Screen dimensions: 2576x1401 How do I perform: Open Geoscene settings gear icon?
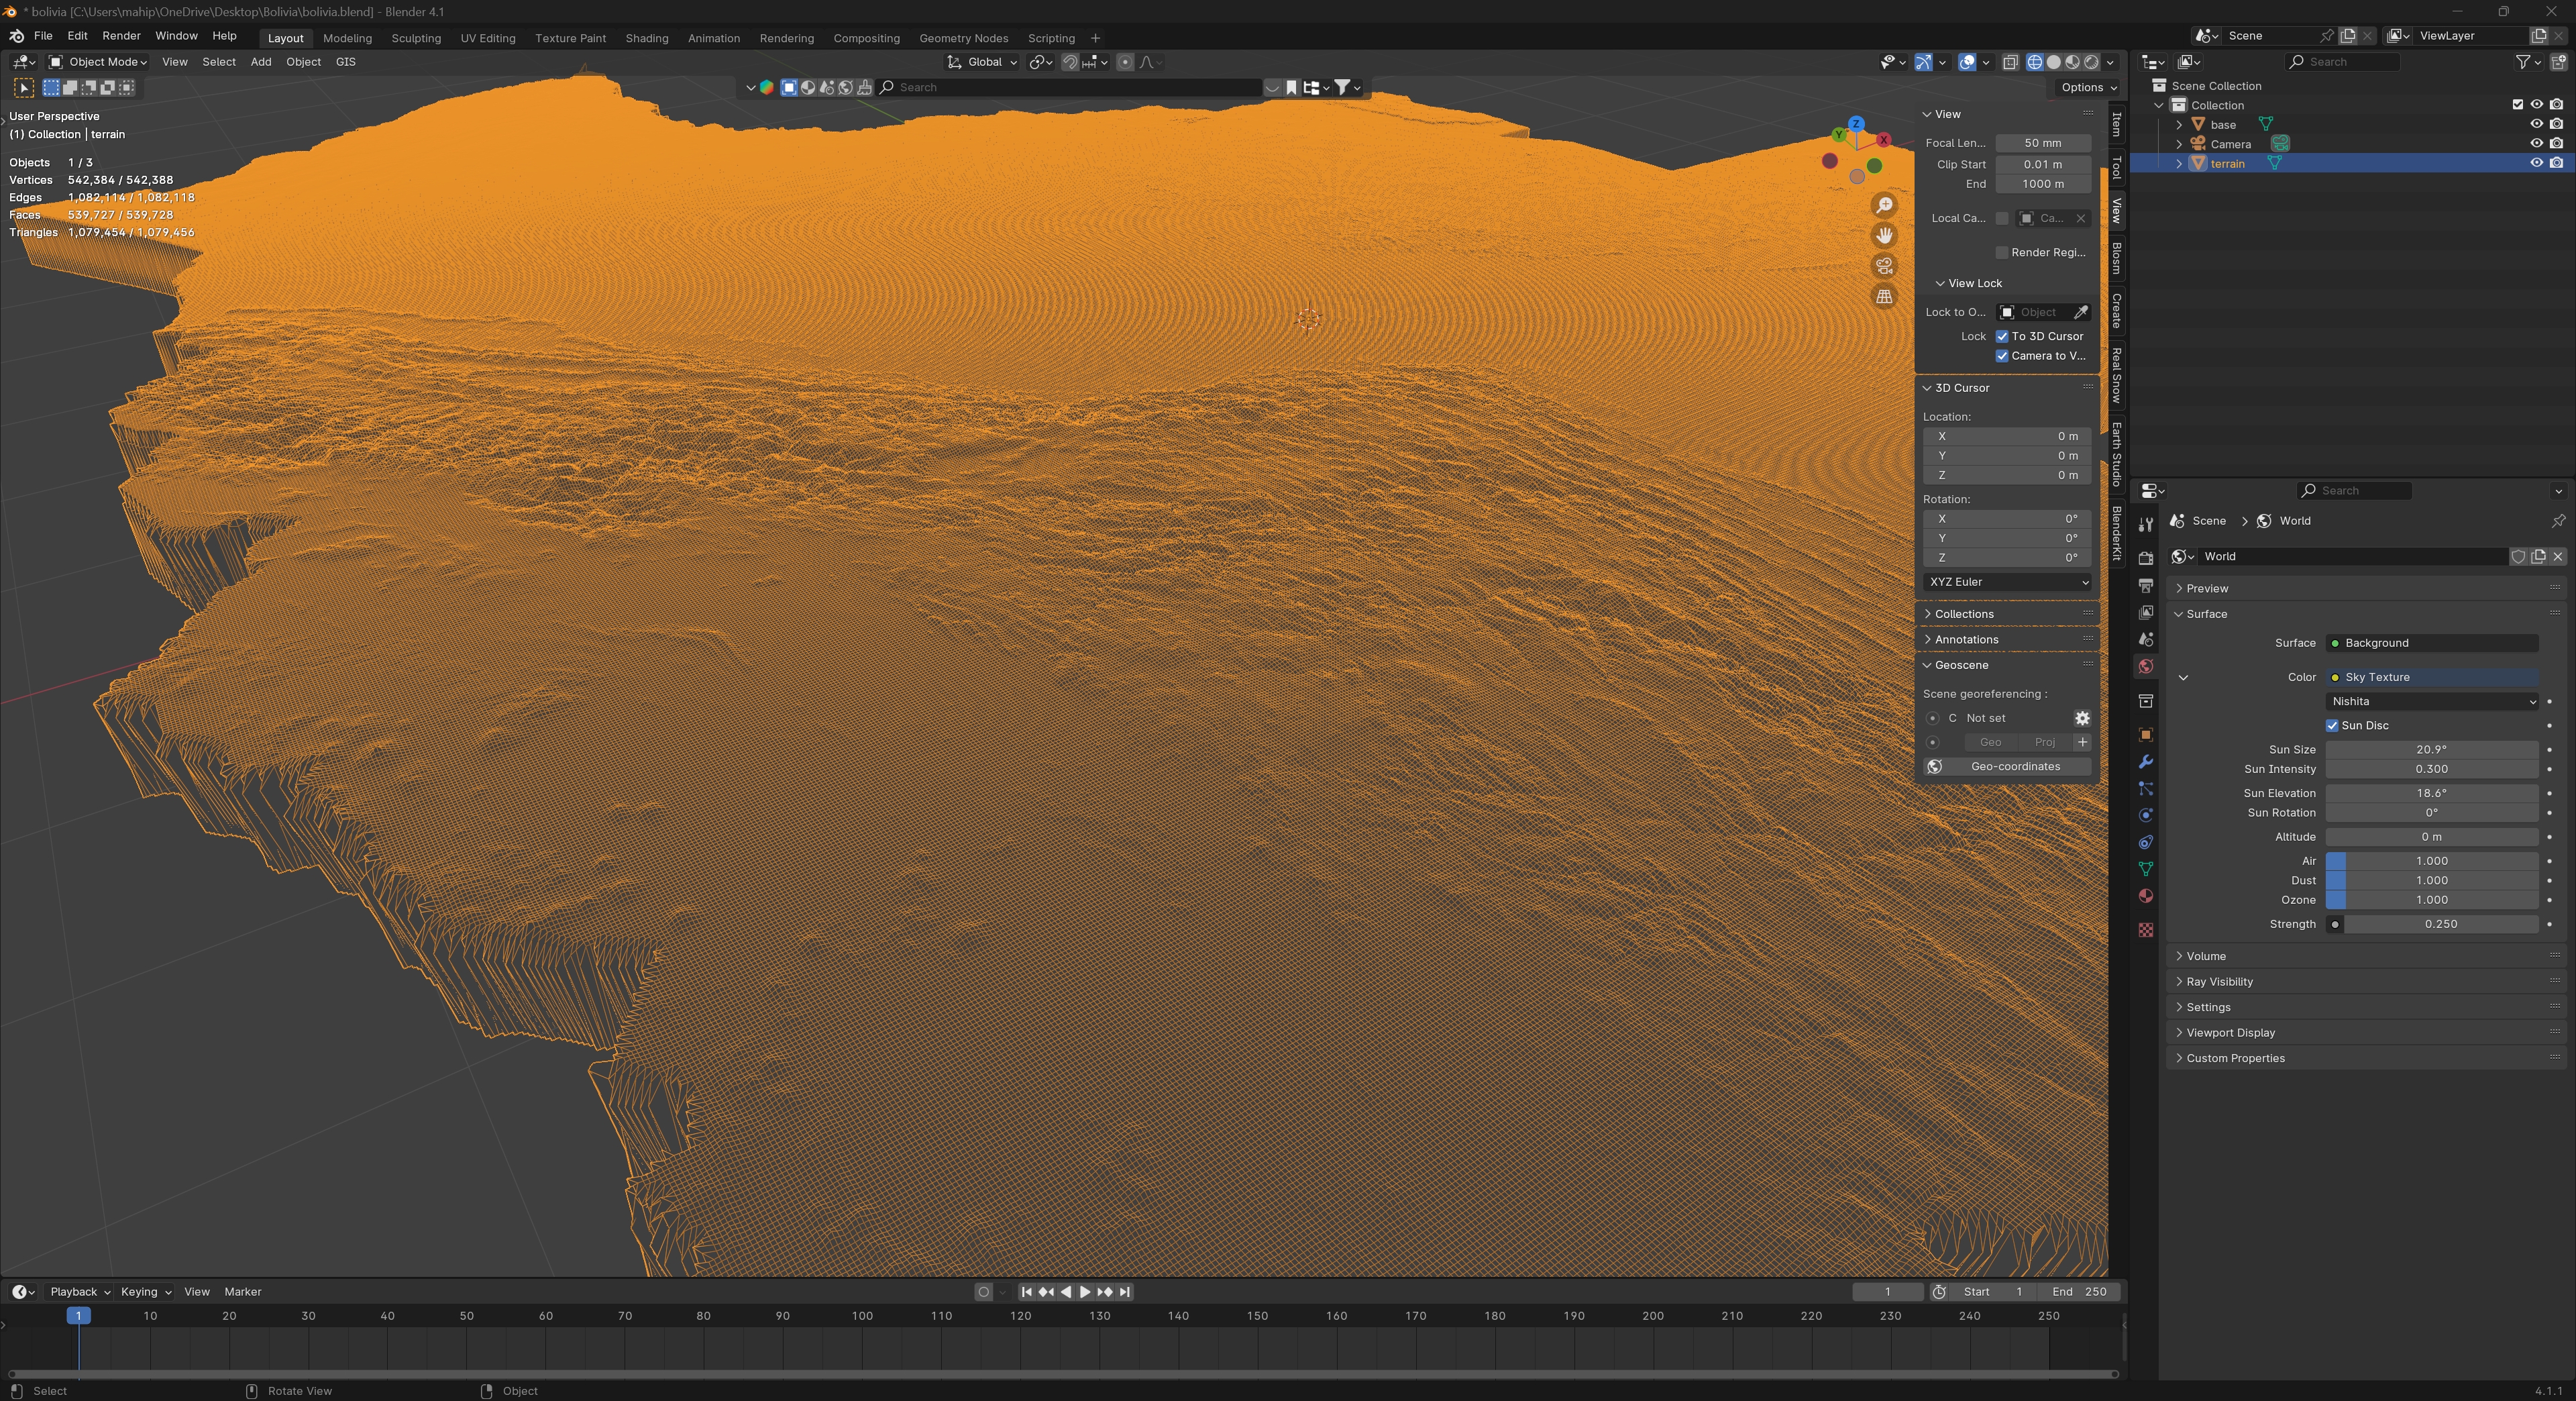(2082, 718)
